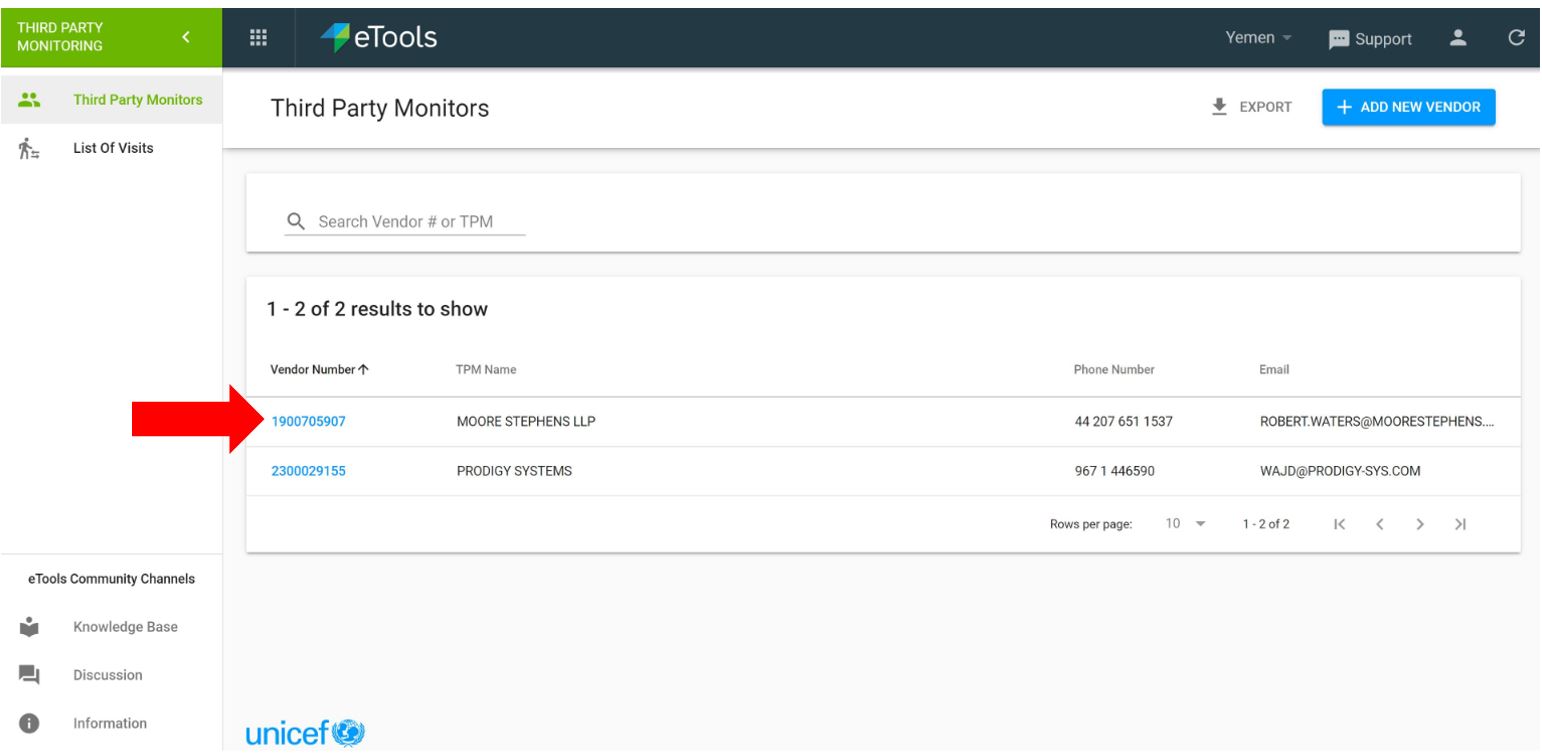
Task: Open Discussion channel
Action: pos(110,675)
